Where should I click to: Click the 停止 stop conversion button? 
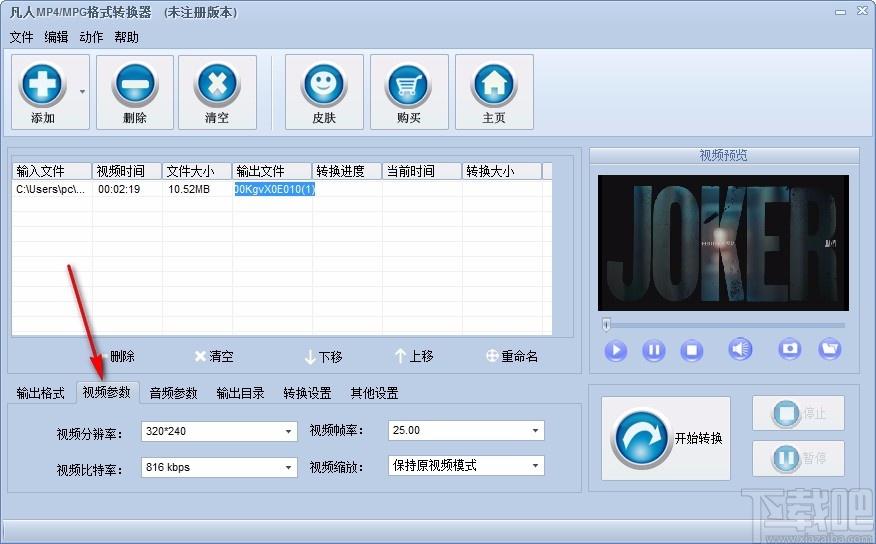798,414
